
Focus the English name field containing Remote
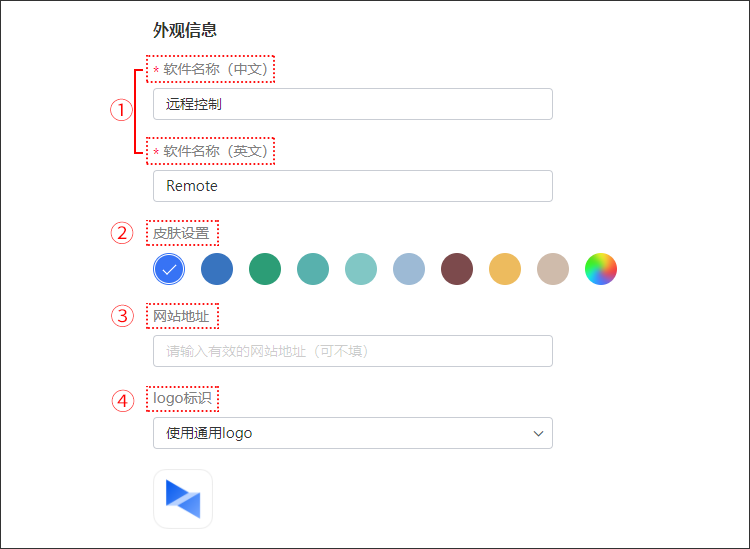point(353,186)
